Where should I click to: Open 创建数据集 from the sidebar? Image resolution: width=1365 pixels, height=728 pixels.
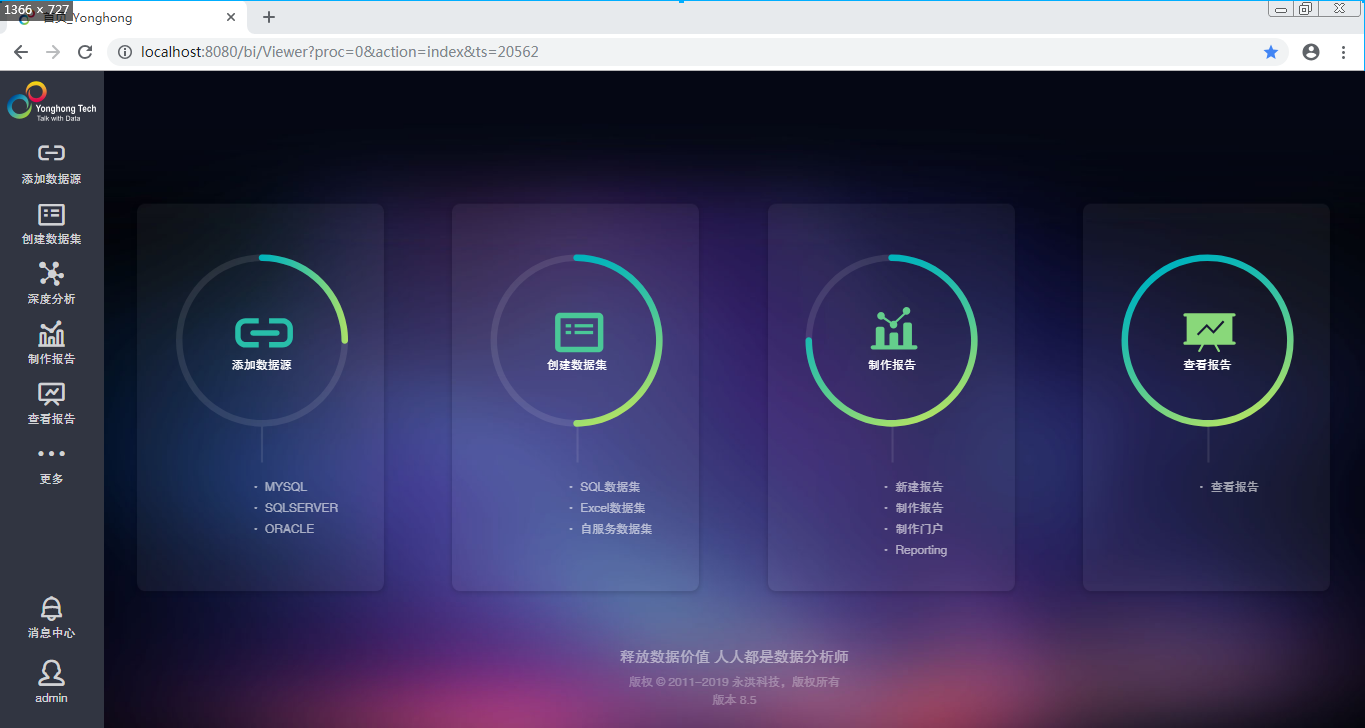click(x=50, y=215)
